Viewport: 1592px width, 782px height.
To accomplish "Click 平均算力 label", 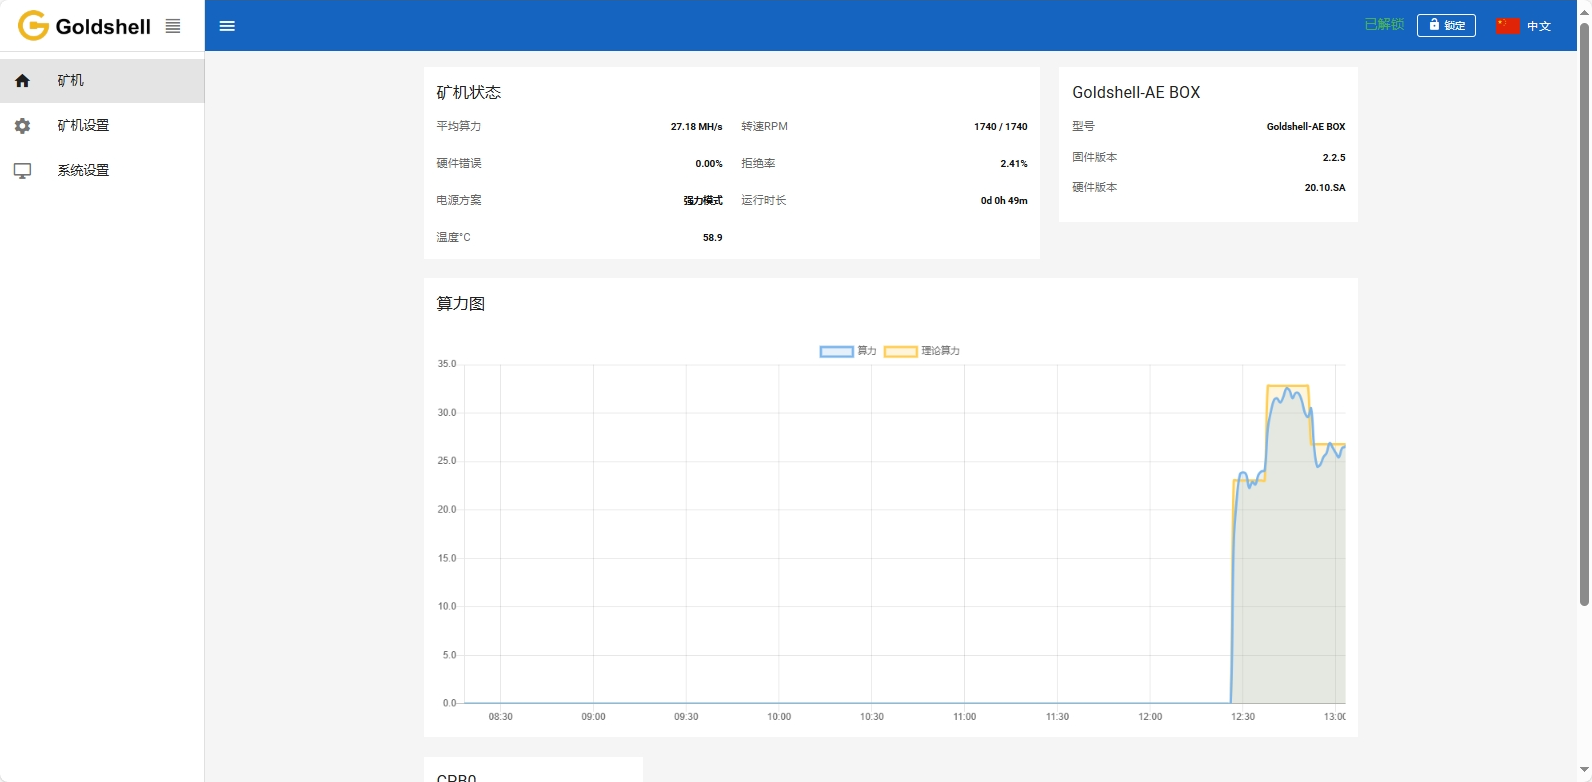I will pyautogui.click(x=459, y=127).
